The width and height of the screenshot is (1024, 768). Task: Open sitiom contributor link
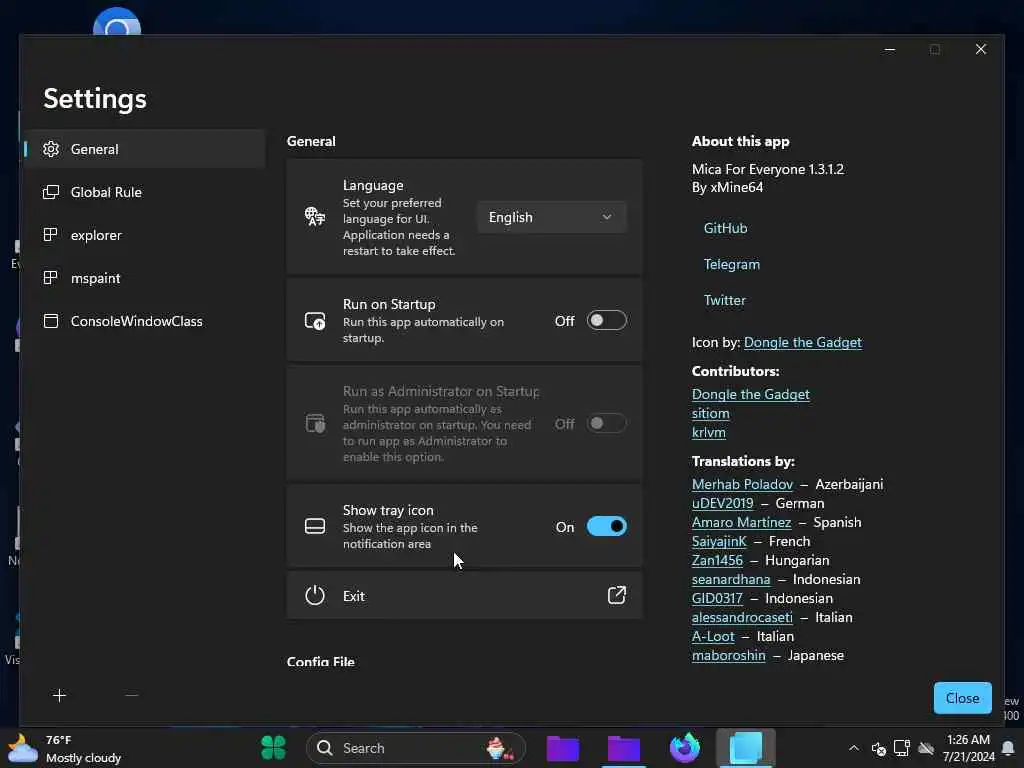tap(711, 413)
